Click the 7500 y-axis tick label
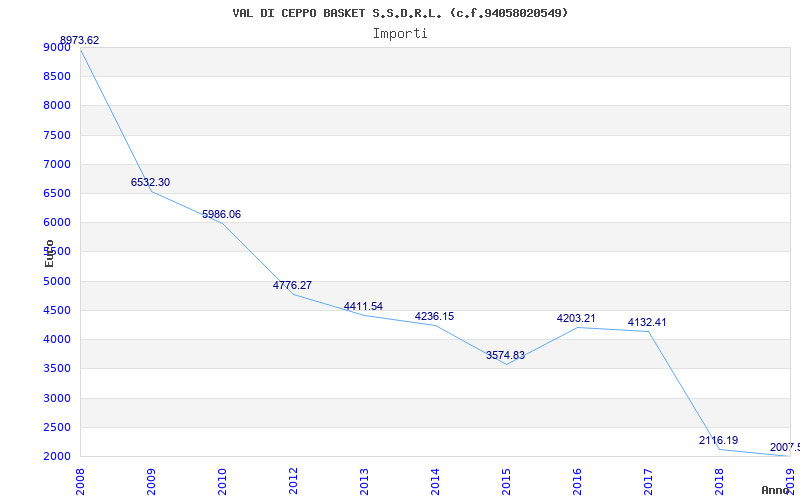Screen dimensions: 800x500 coord(57,135)
